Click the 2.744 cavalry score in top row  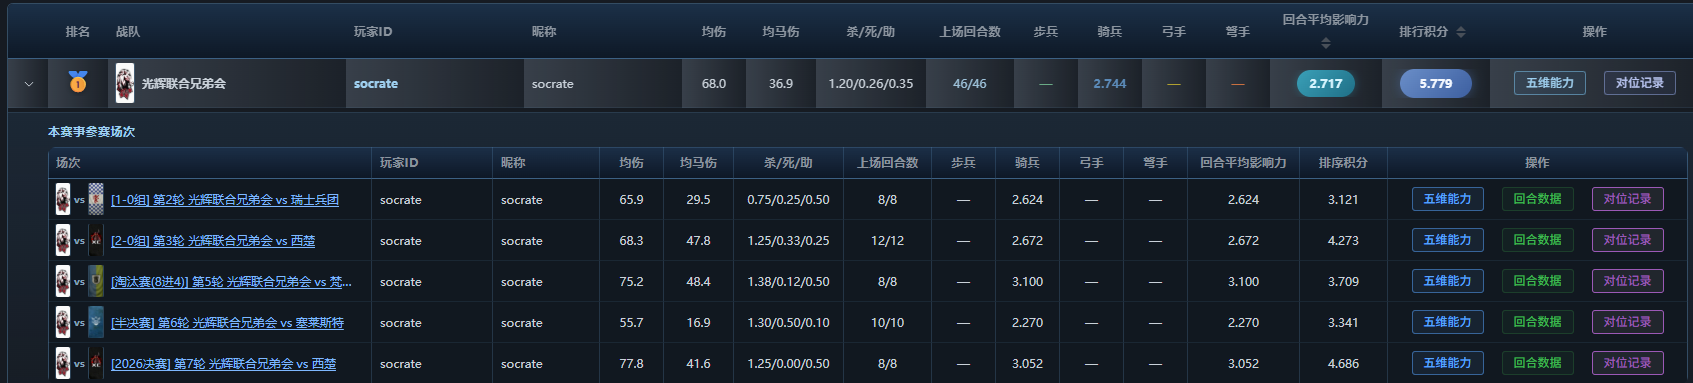point(1109,84)
